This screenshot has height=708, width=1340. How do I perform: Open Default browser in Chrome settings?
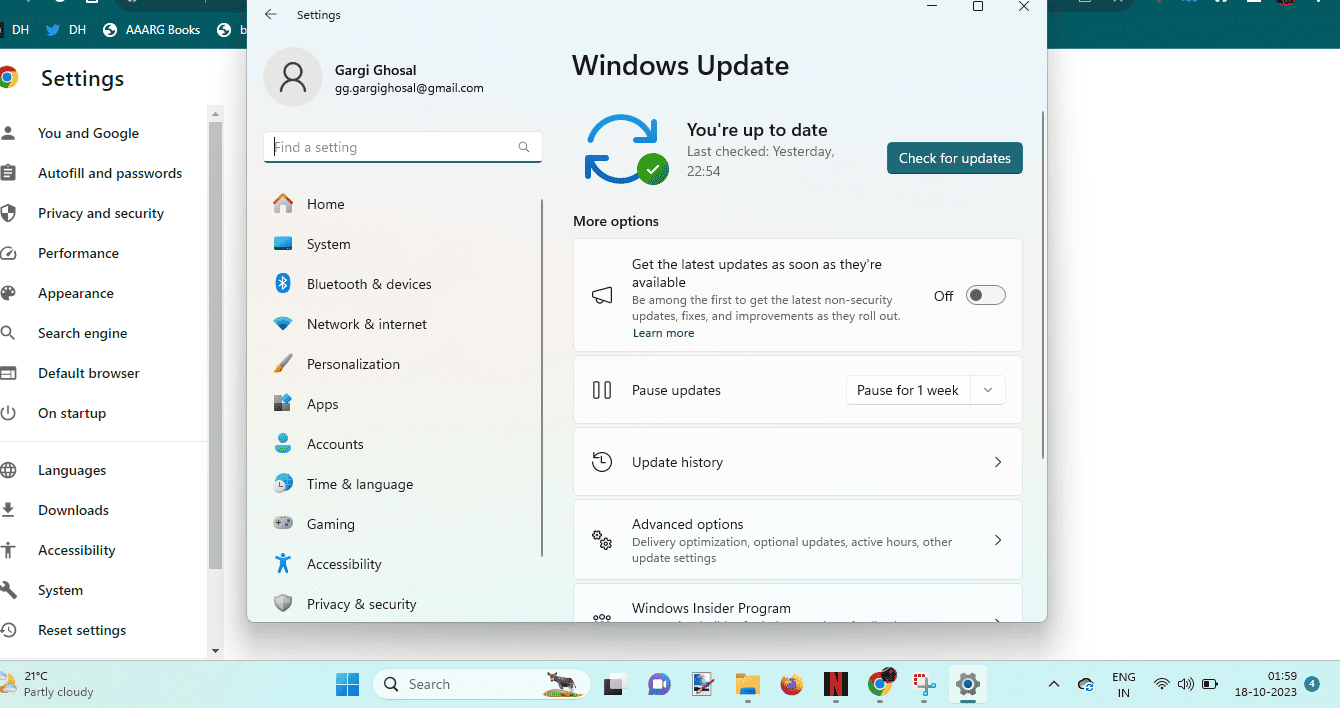coord(89,373)
